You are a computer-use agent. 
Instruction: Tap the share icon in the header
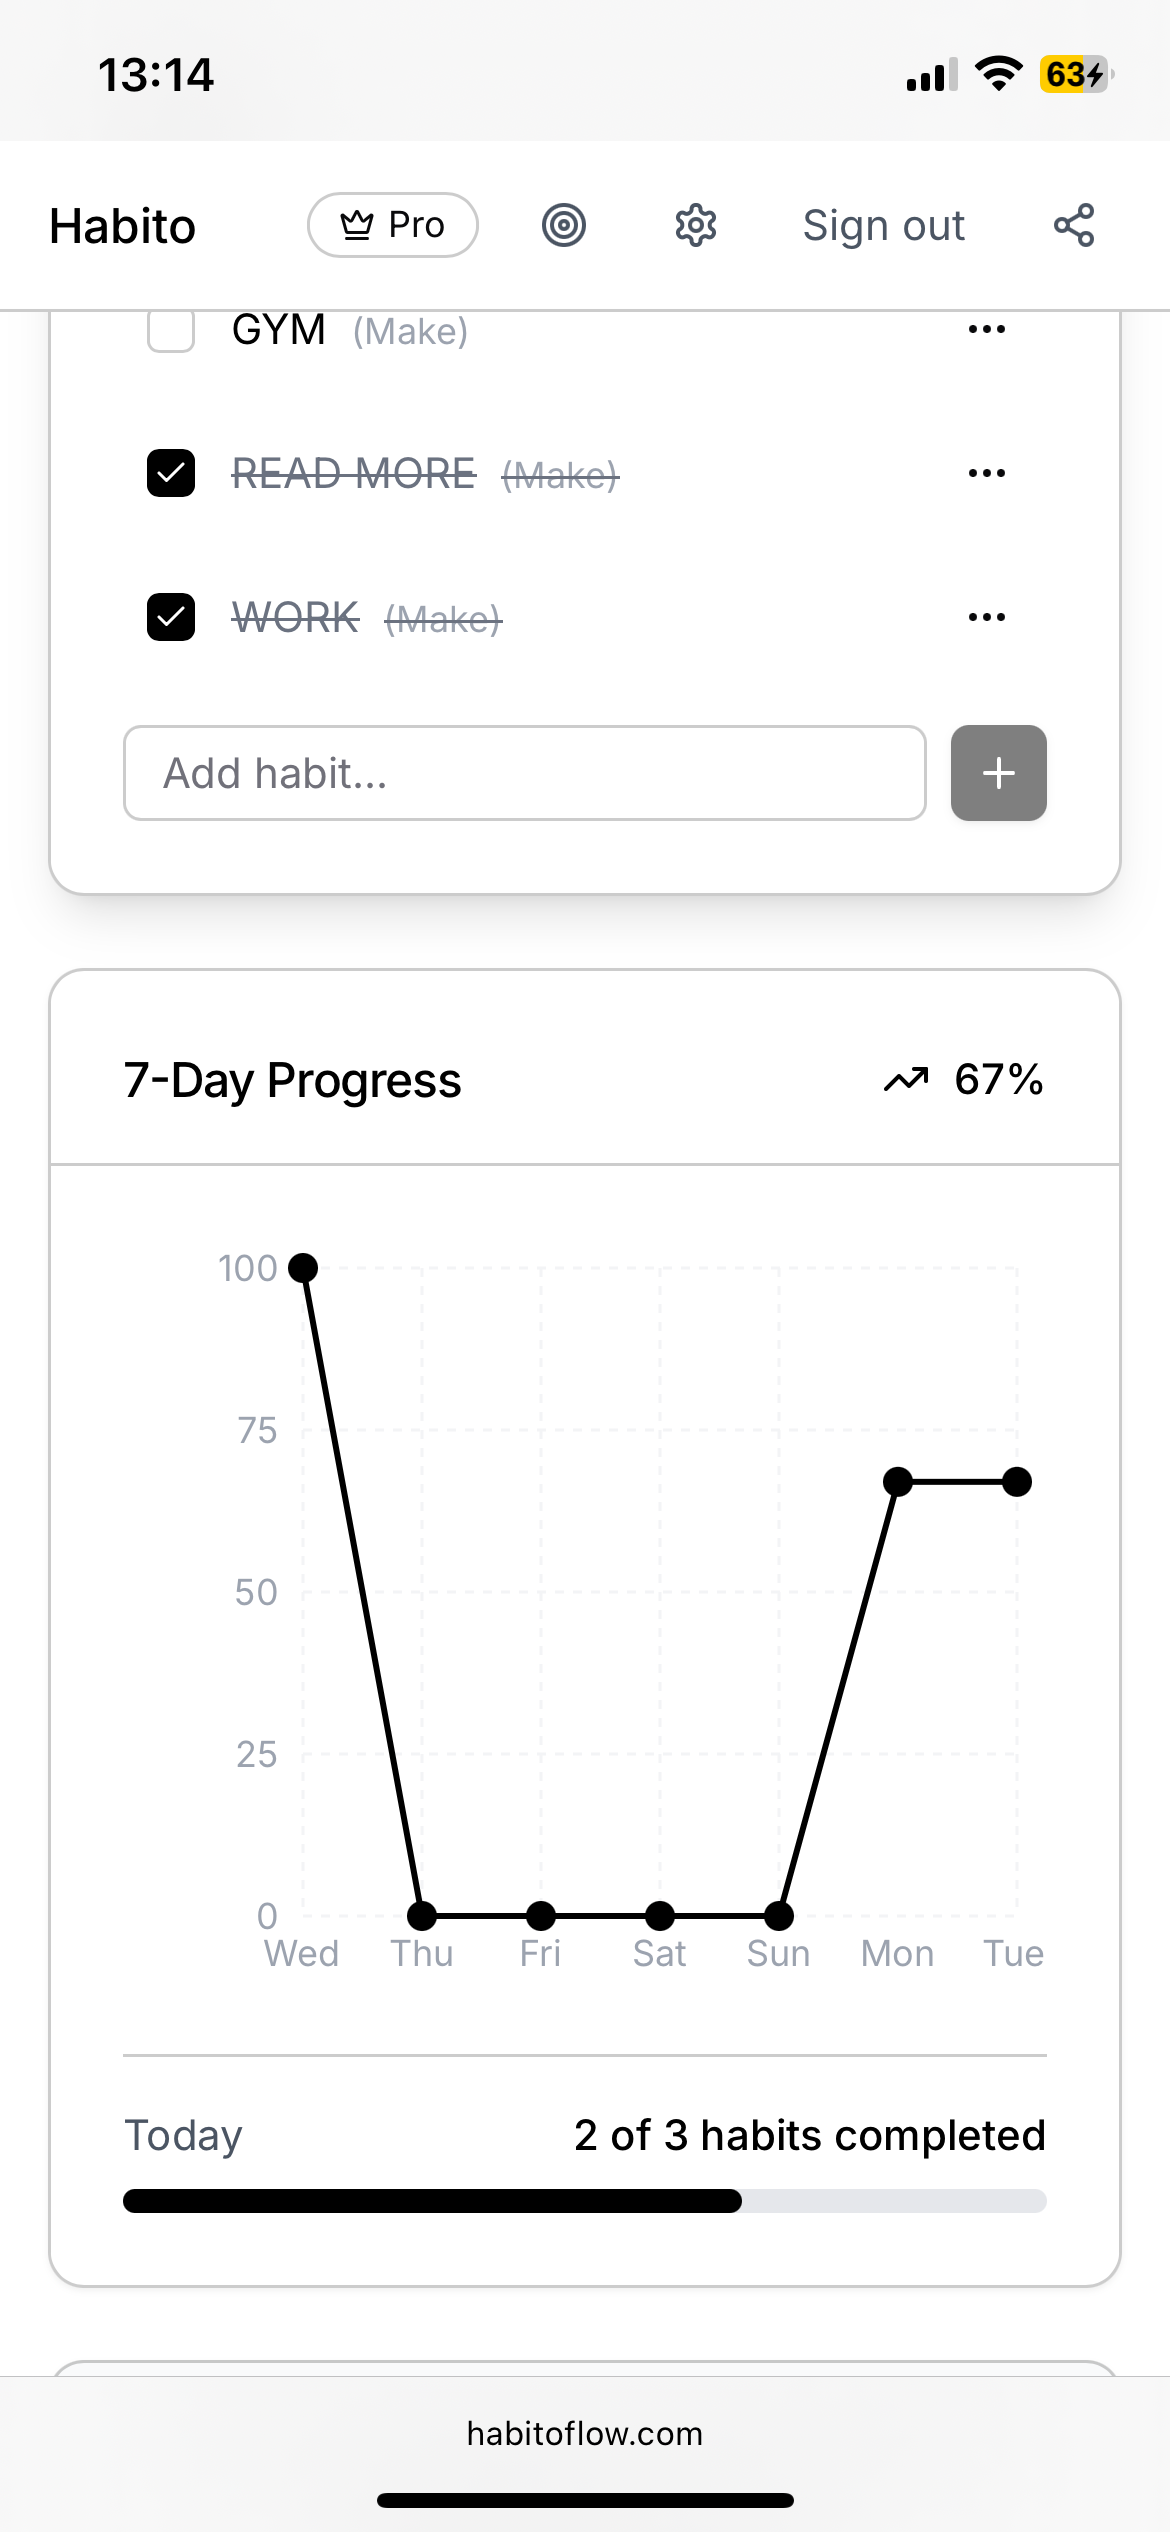tap(1074, 225)
